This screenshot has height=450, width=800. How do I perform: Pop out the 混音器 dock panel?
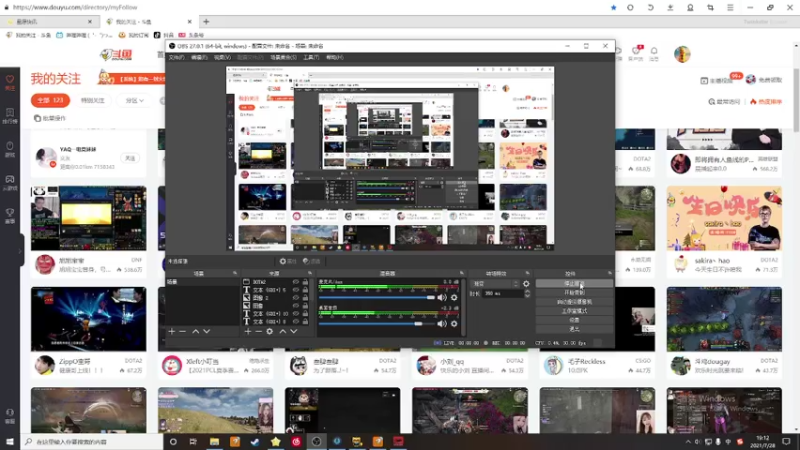tap(461, 273)
